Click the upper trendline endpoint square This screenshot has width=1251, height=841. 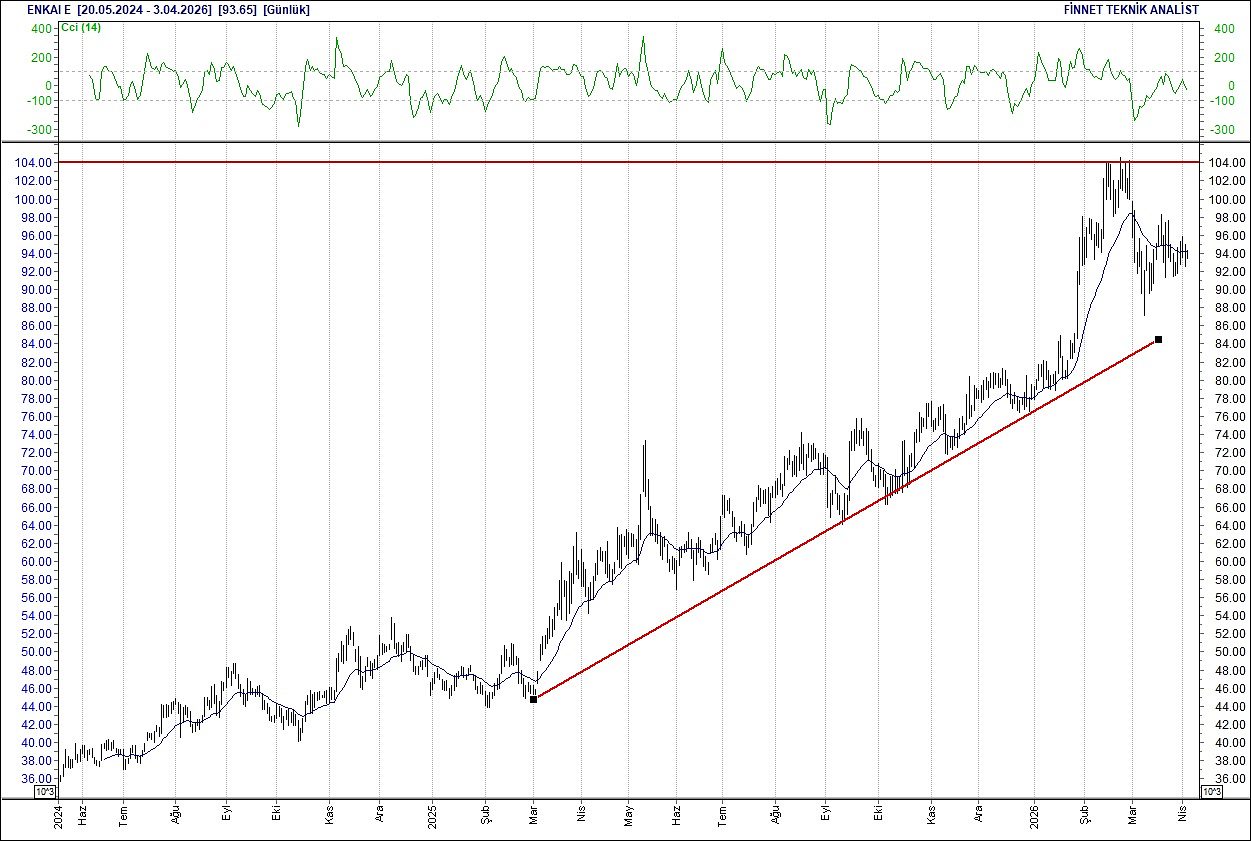pos(1158,340)
